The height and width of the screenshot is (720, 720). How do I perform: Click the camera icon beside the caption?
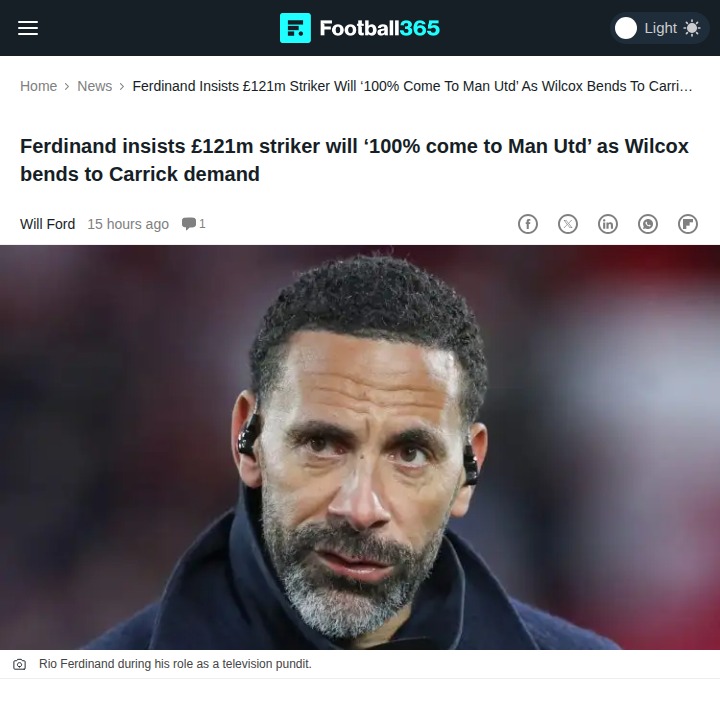[19, 664]
